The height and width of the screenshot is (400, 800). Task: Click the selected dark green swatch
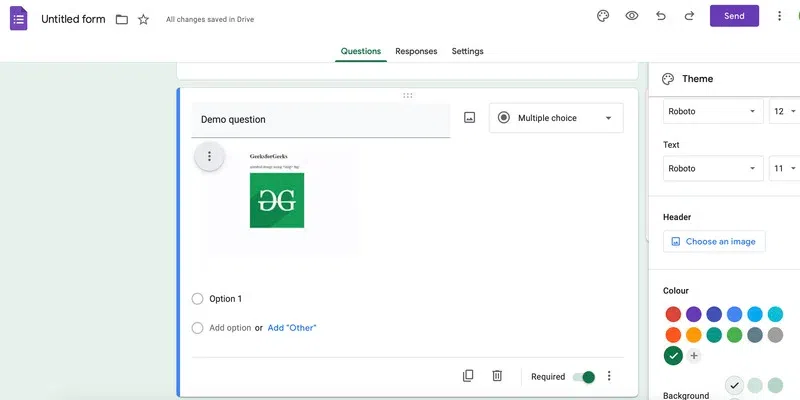673,356
